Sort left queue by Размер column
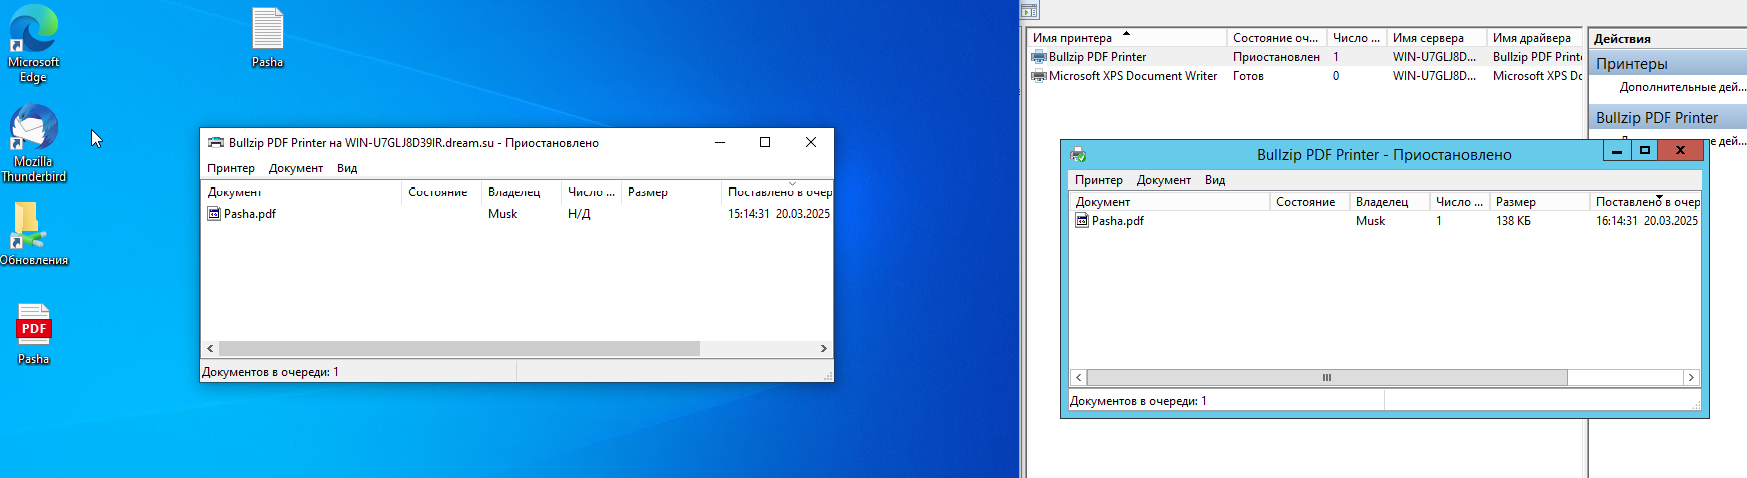This screenshot has width=1747, height=478. point(671,192)
